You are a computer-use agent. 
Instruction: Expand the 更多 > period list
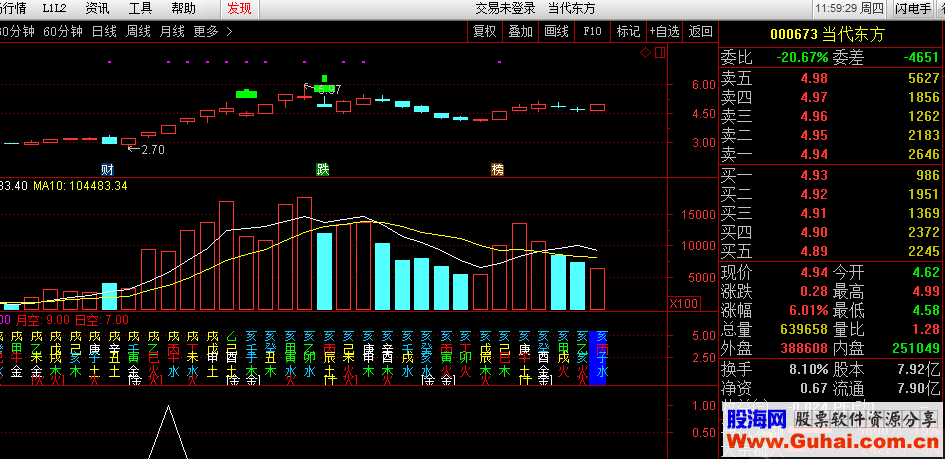tap(213, 32)
